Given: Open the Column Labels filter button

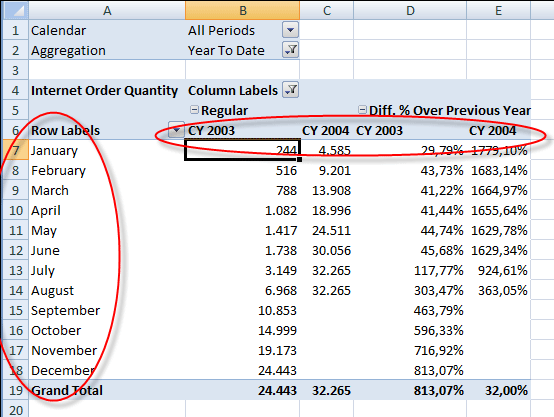Looking at the screenshot, I should pos(290,90).
